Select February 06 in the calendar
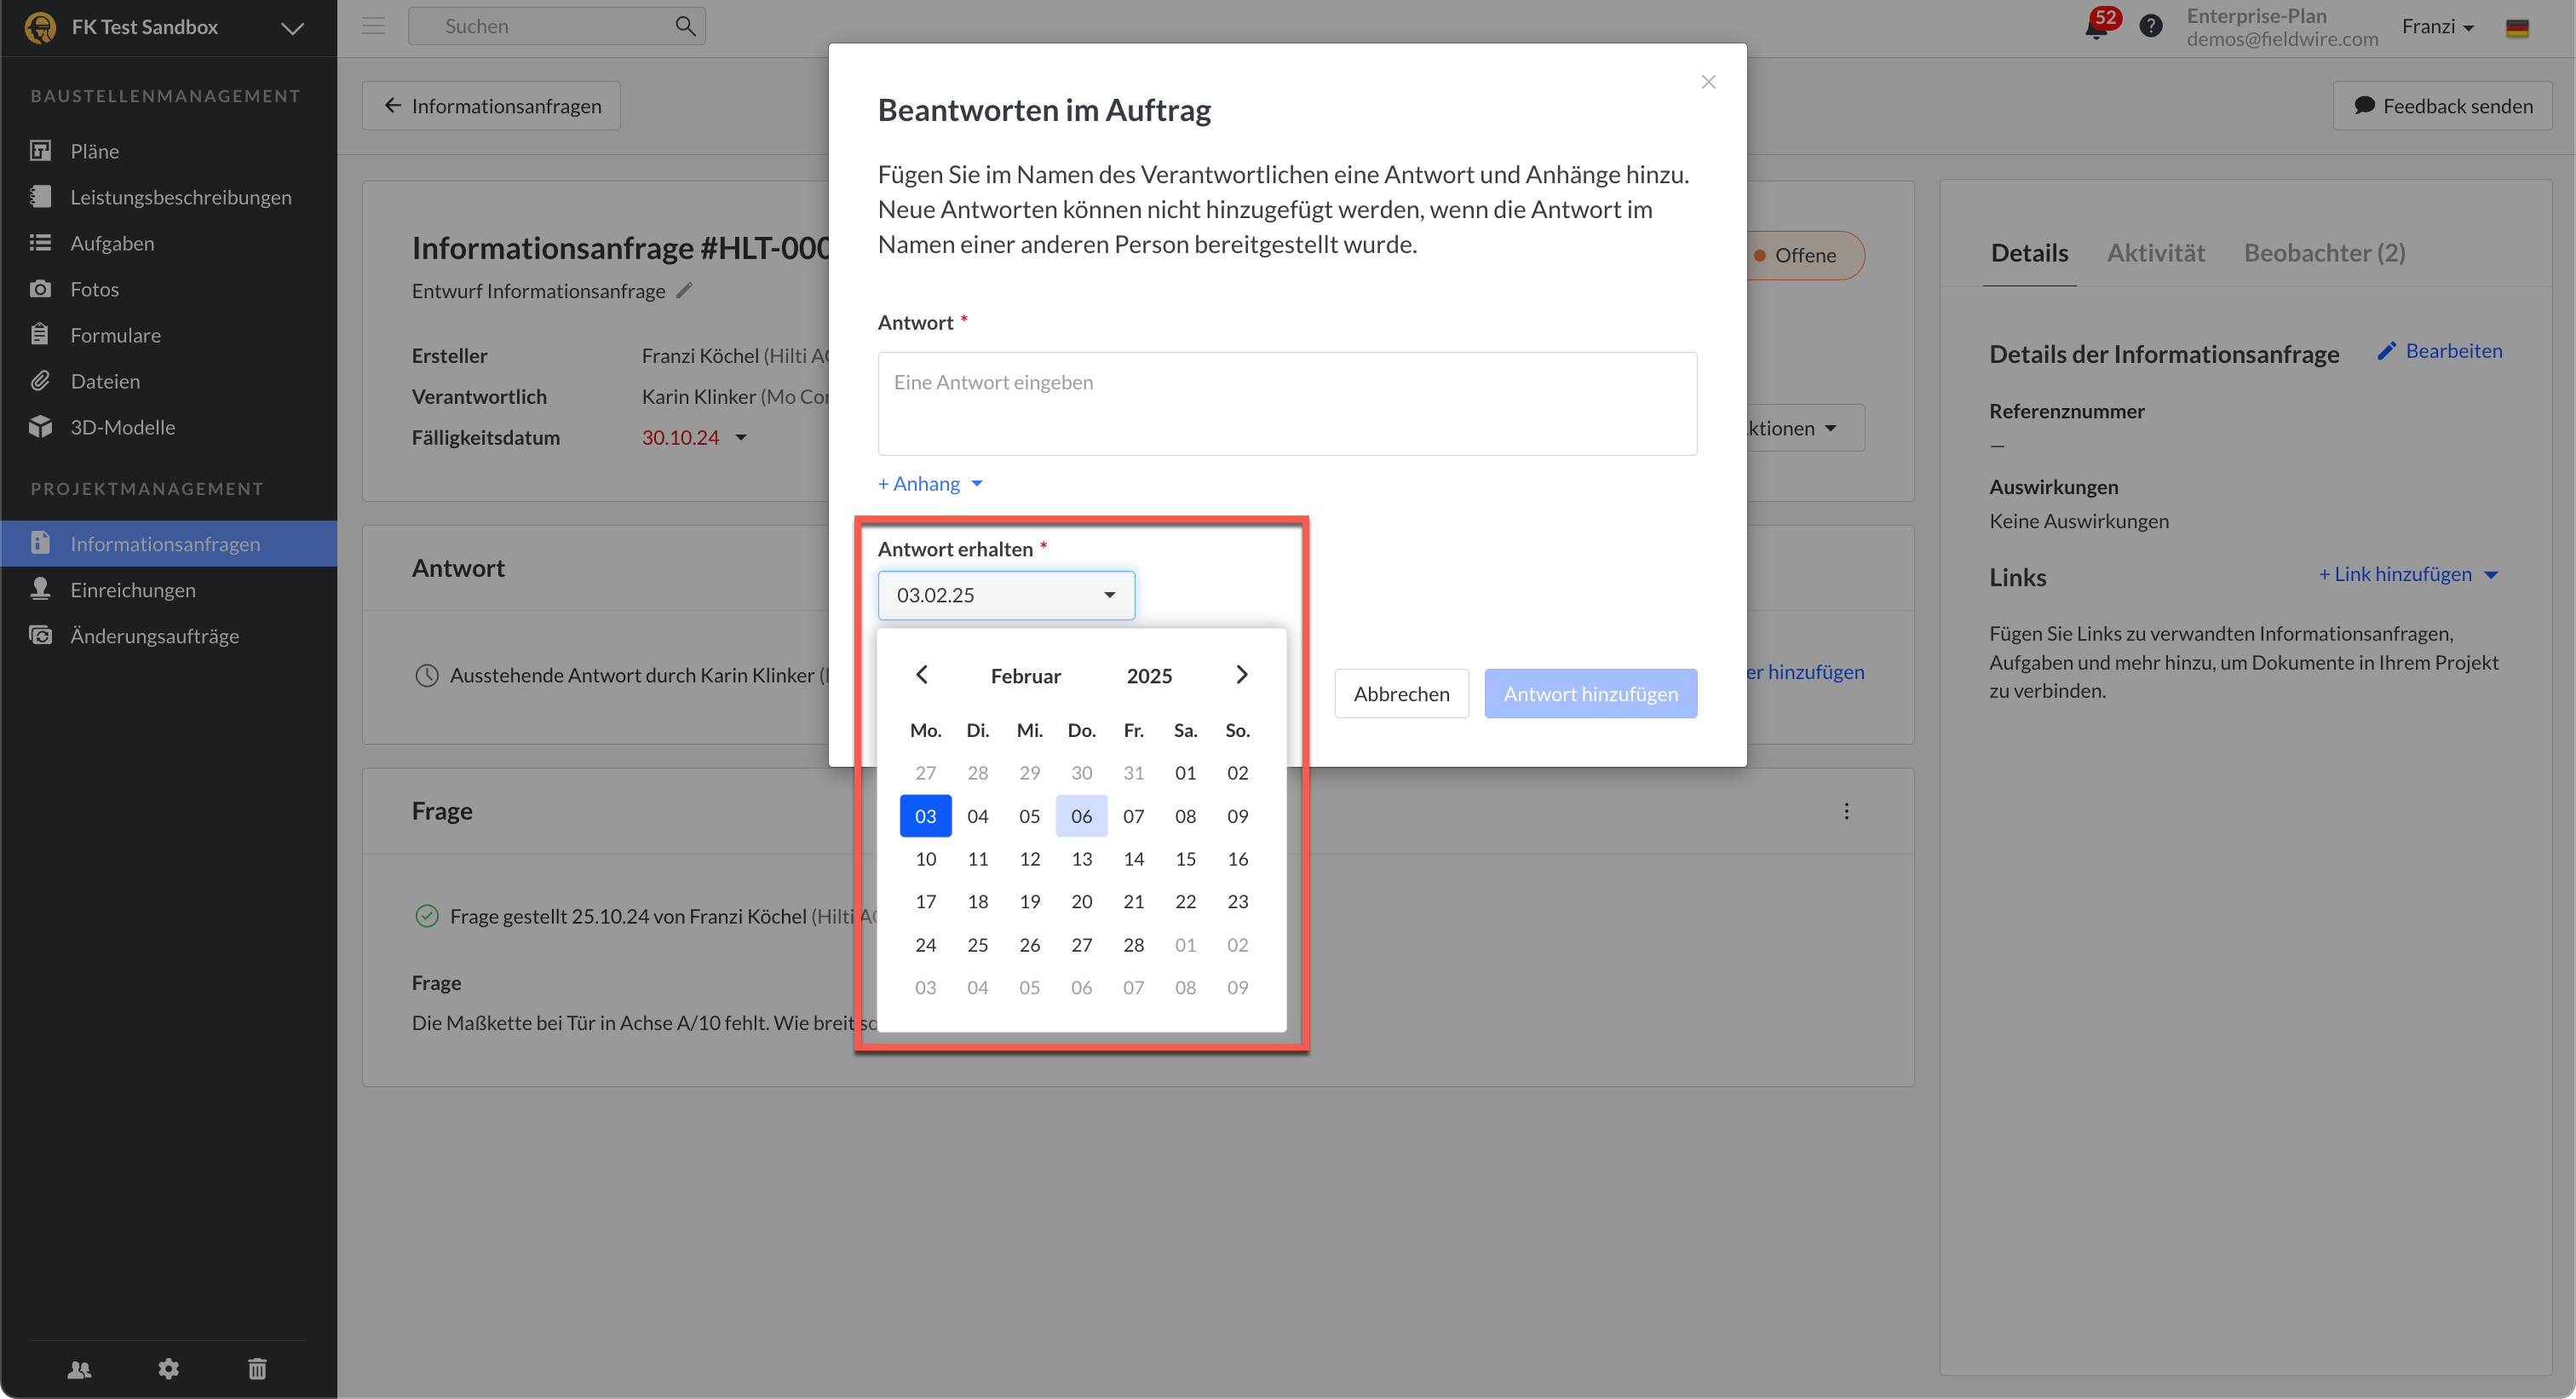Viewport: 2576px width, 1399px height. click(1081, 816)
